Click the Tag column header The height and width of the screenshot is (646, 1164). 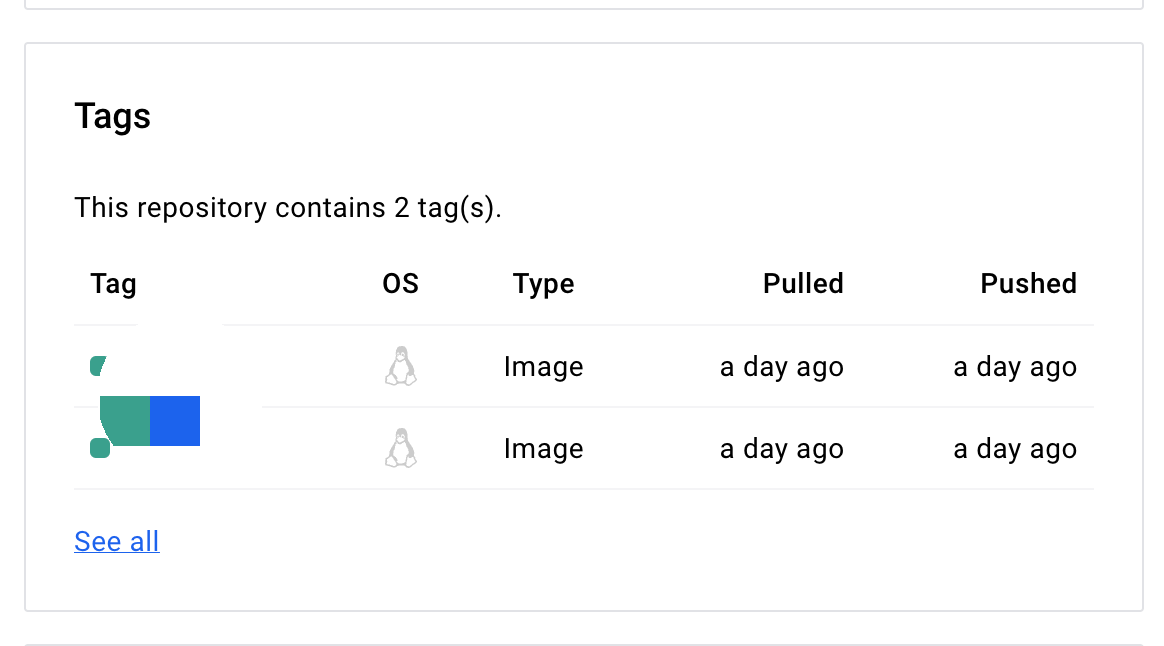tap(114, 284)
